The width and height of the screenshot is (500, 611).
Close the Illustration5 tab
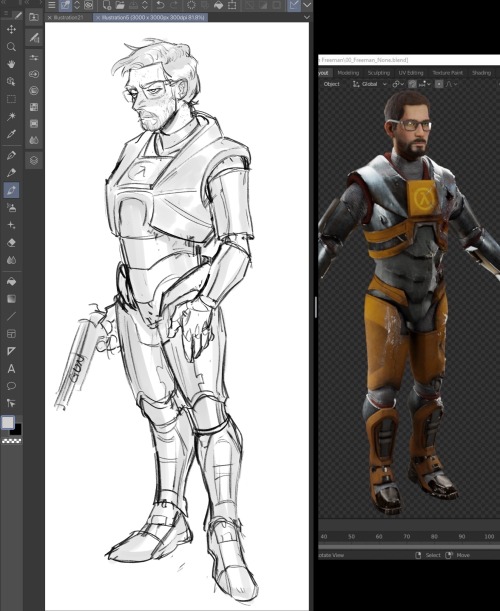(x=98, y=18)
